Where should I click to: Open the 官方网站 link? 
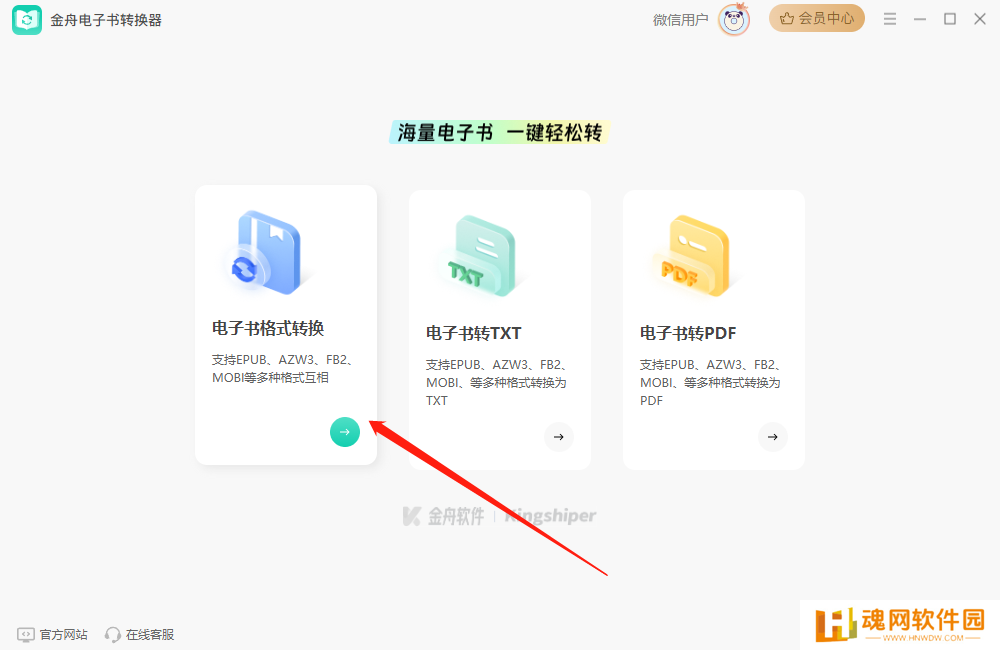click(x=52, y=635)
